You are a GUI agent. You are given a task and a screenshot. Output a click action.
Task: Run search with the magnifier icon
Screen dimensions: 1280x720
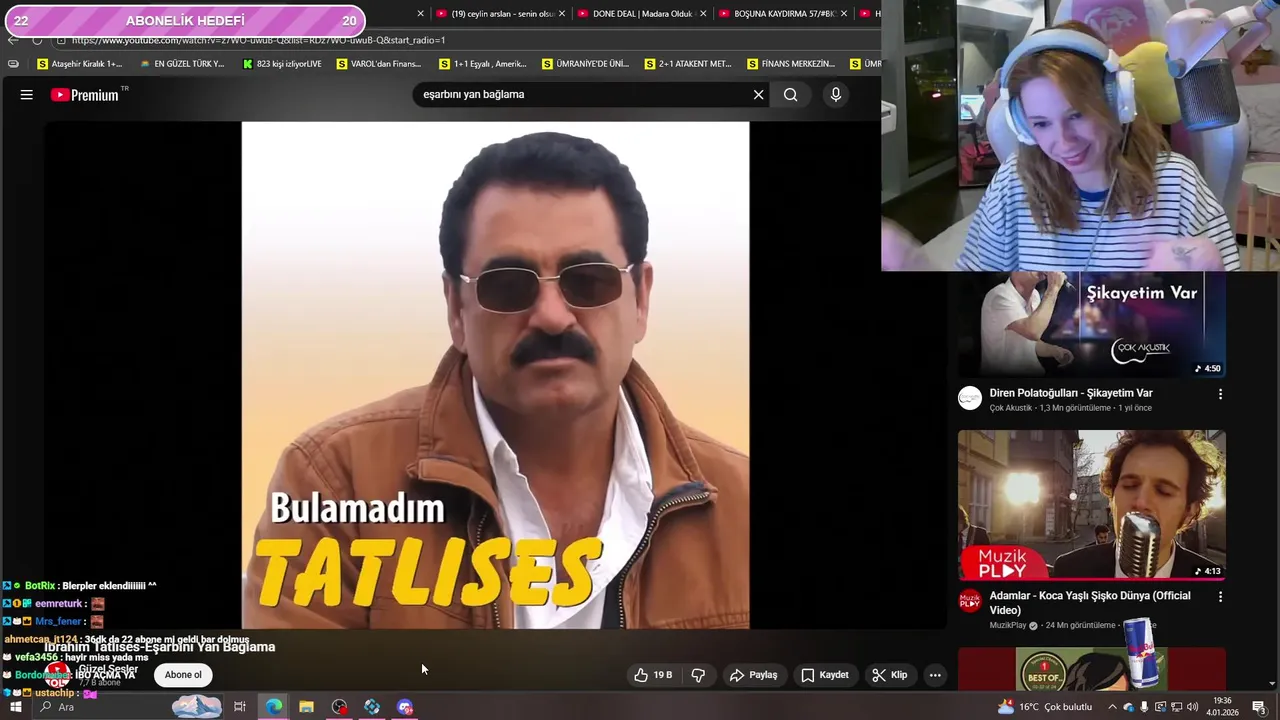pyautogui.click(x=791, y=95)
